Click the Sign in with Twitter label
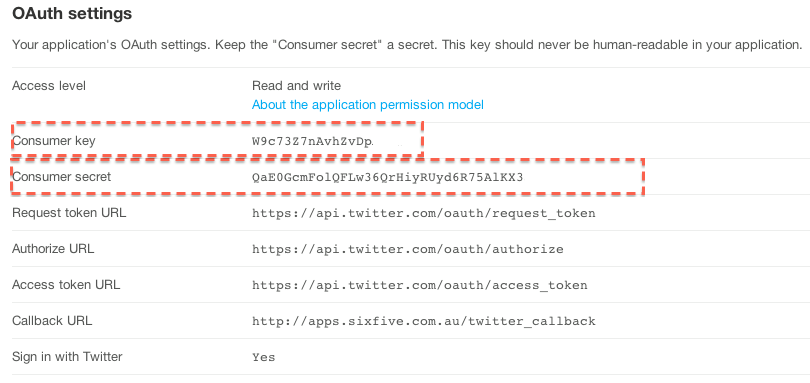Screen dimensions: 810x383 coord(67,357)
